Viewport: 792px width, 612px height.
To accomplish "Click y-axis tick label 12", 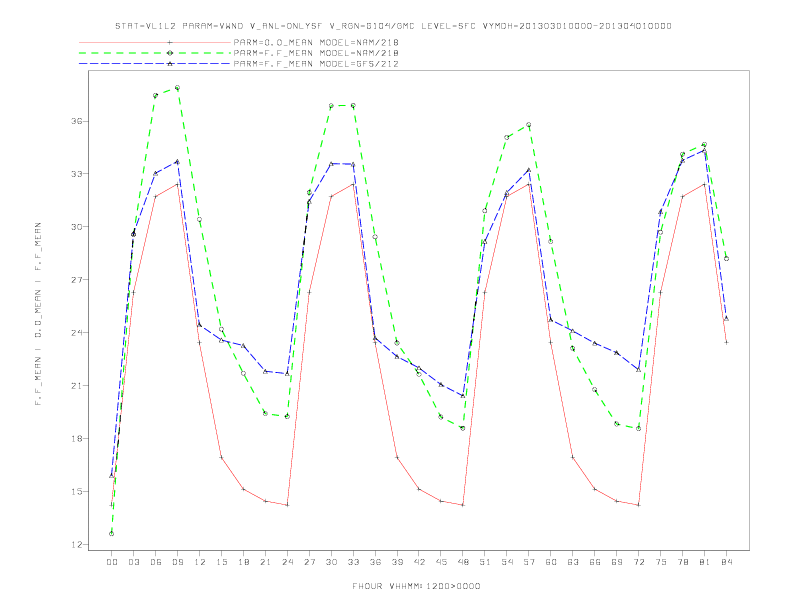I will pyautogui.click(x=77, y=545).
